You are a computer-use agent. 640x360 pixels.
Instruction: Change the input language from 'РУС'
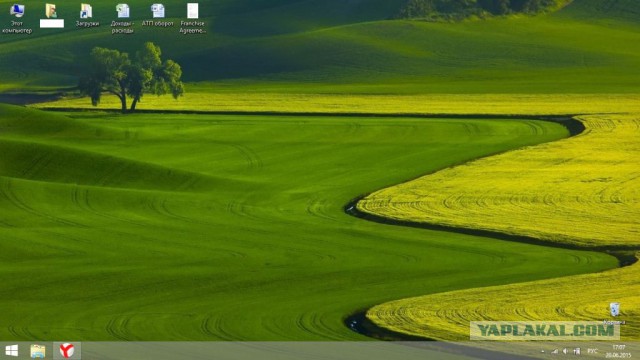(592, 351)
